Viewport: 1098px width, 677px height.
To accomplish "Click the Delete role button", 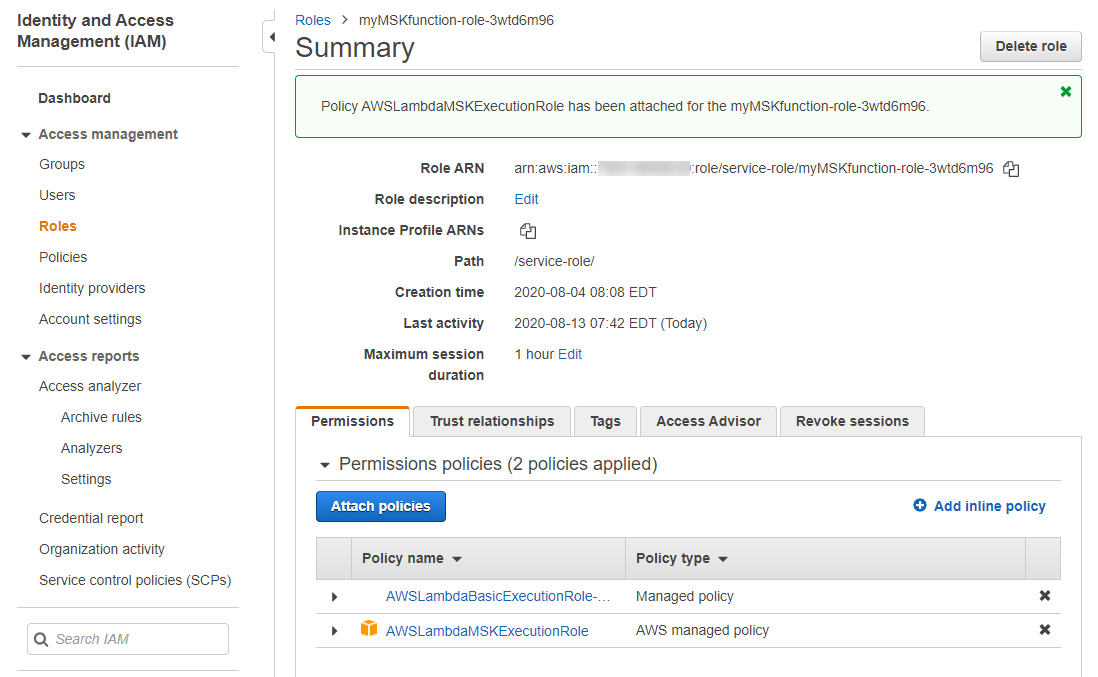I will [x=1031, y=46].
